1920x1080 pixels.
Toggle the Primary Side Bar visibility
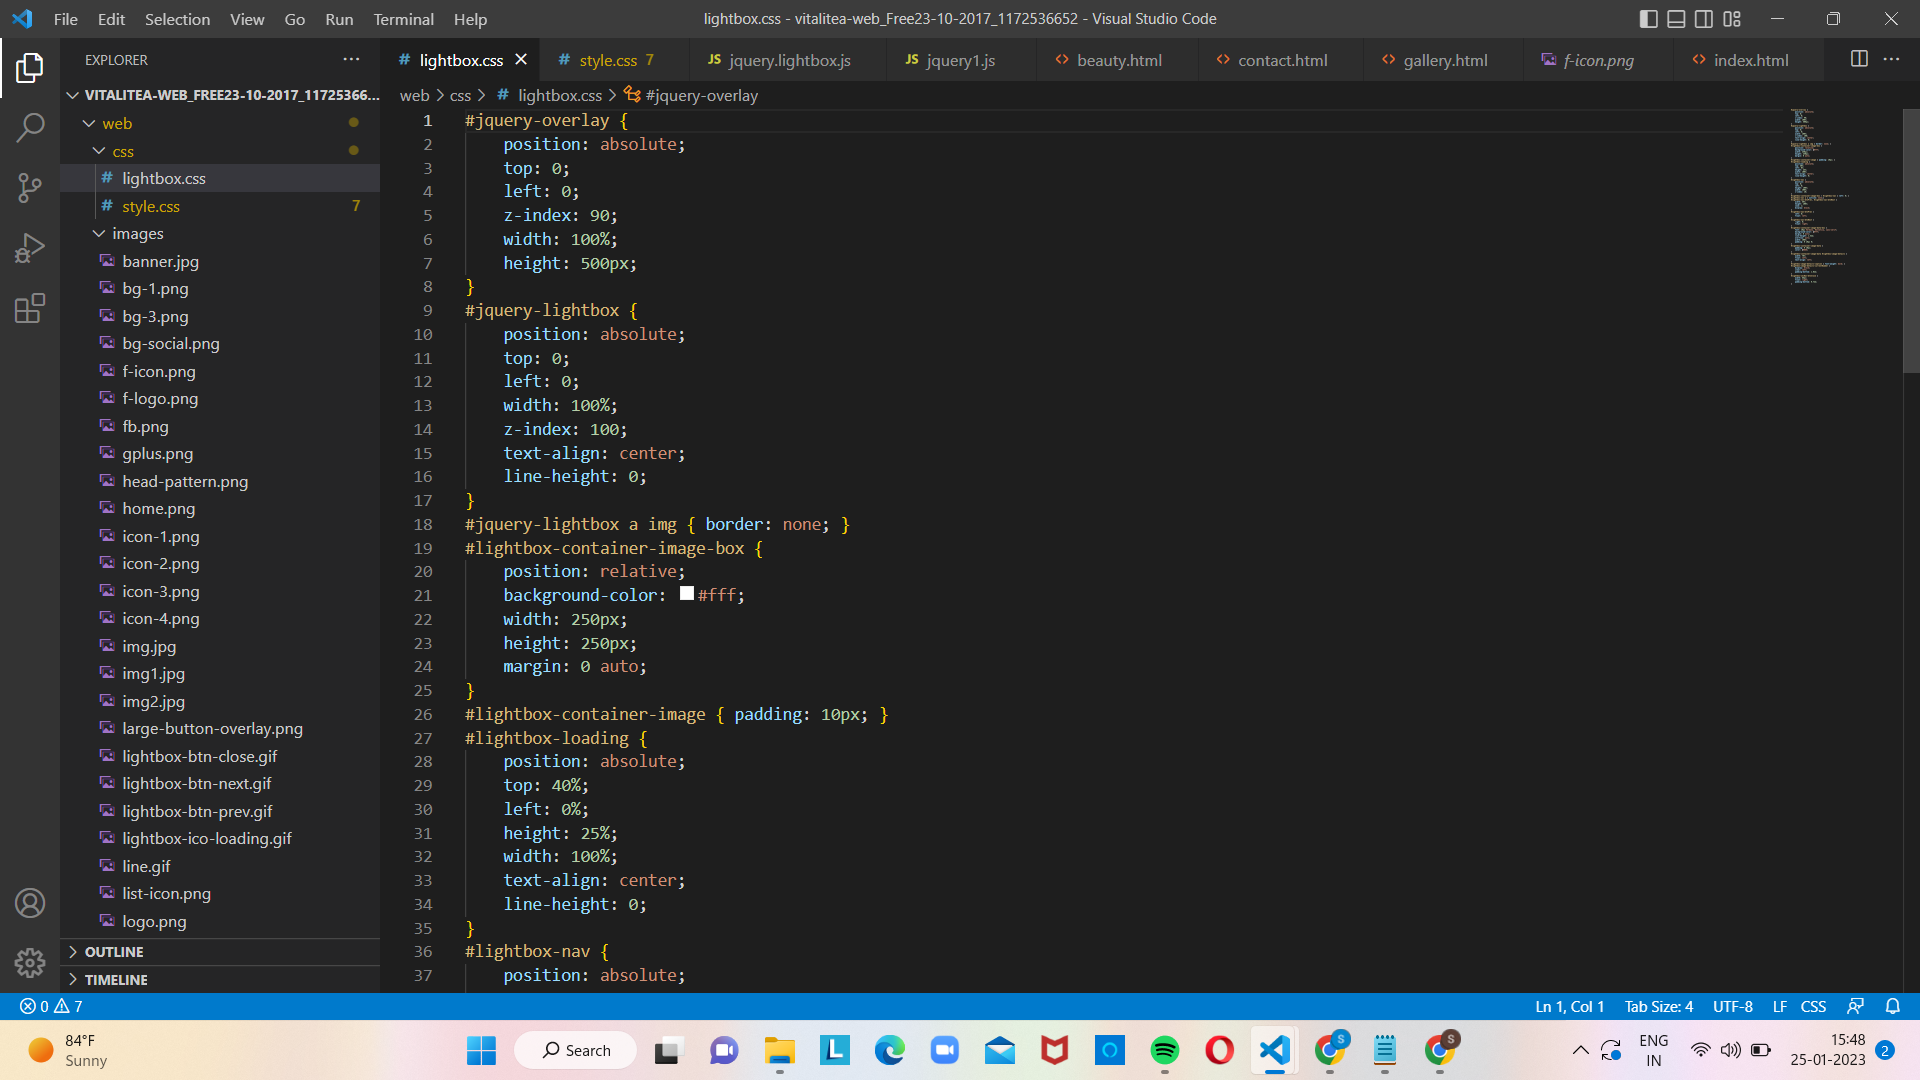click(x=1647, y=18)
